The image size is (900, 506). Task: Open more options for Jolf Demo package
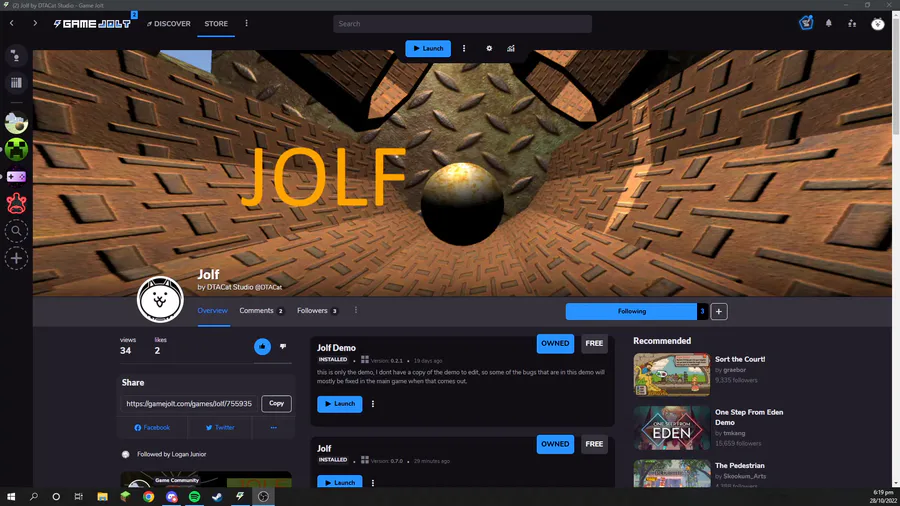(373, 404)
